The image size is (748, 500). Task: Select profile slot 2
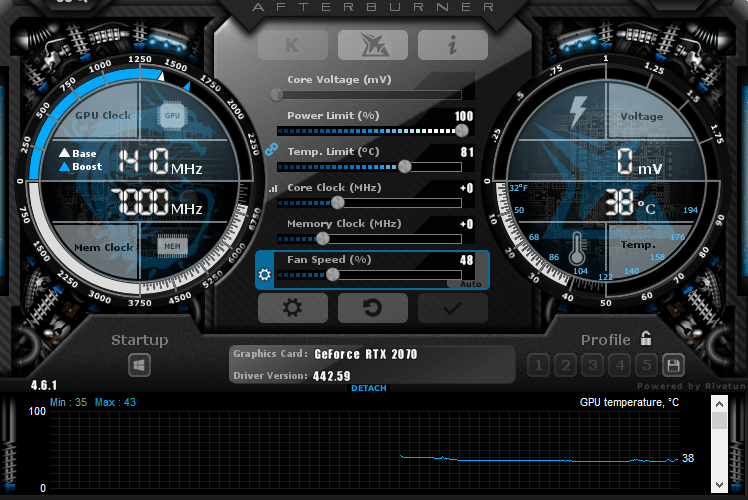(566, 365)
